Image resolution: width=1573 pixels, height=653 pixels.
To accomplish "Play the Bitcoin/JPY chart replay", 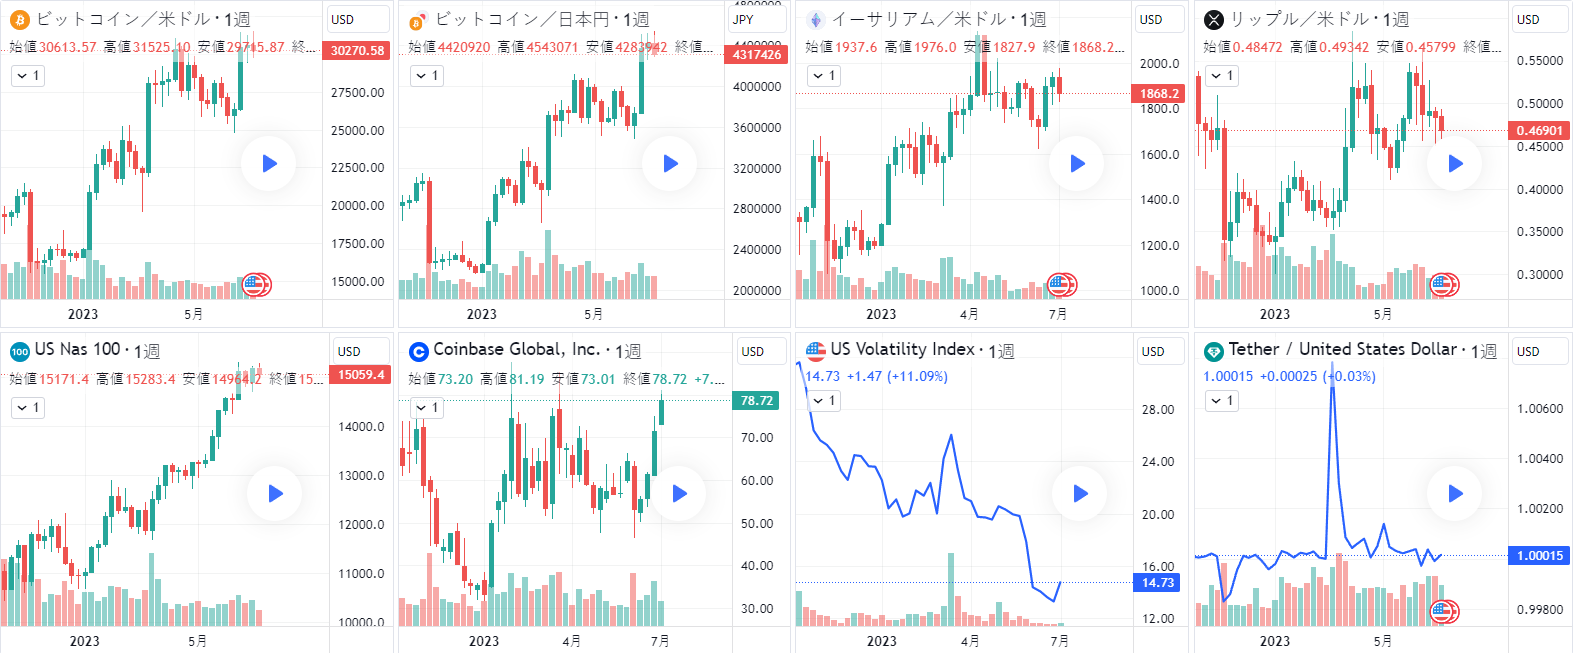I will pyautogui.click(x=670, y=163).
